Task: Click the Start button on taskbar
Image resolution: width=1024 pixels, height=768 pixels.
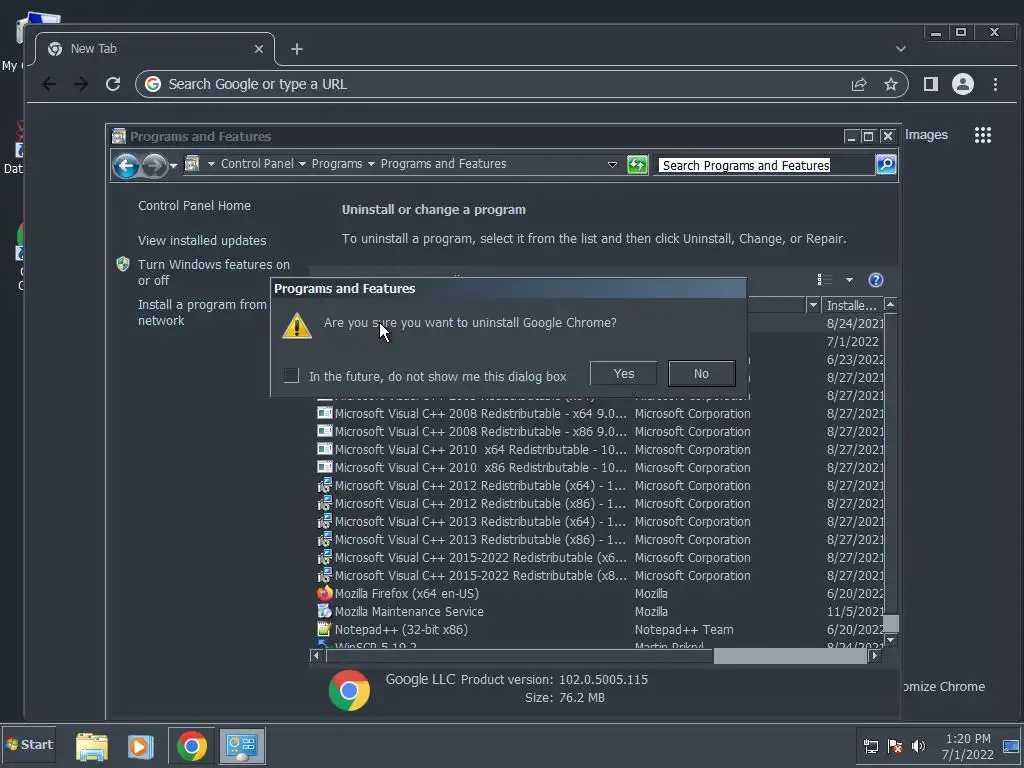Action: pyautogui.click(x=29, y=744)
